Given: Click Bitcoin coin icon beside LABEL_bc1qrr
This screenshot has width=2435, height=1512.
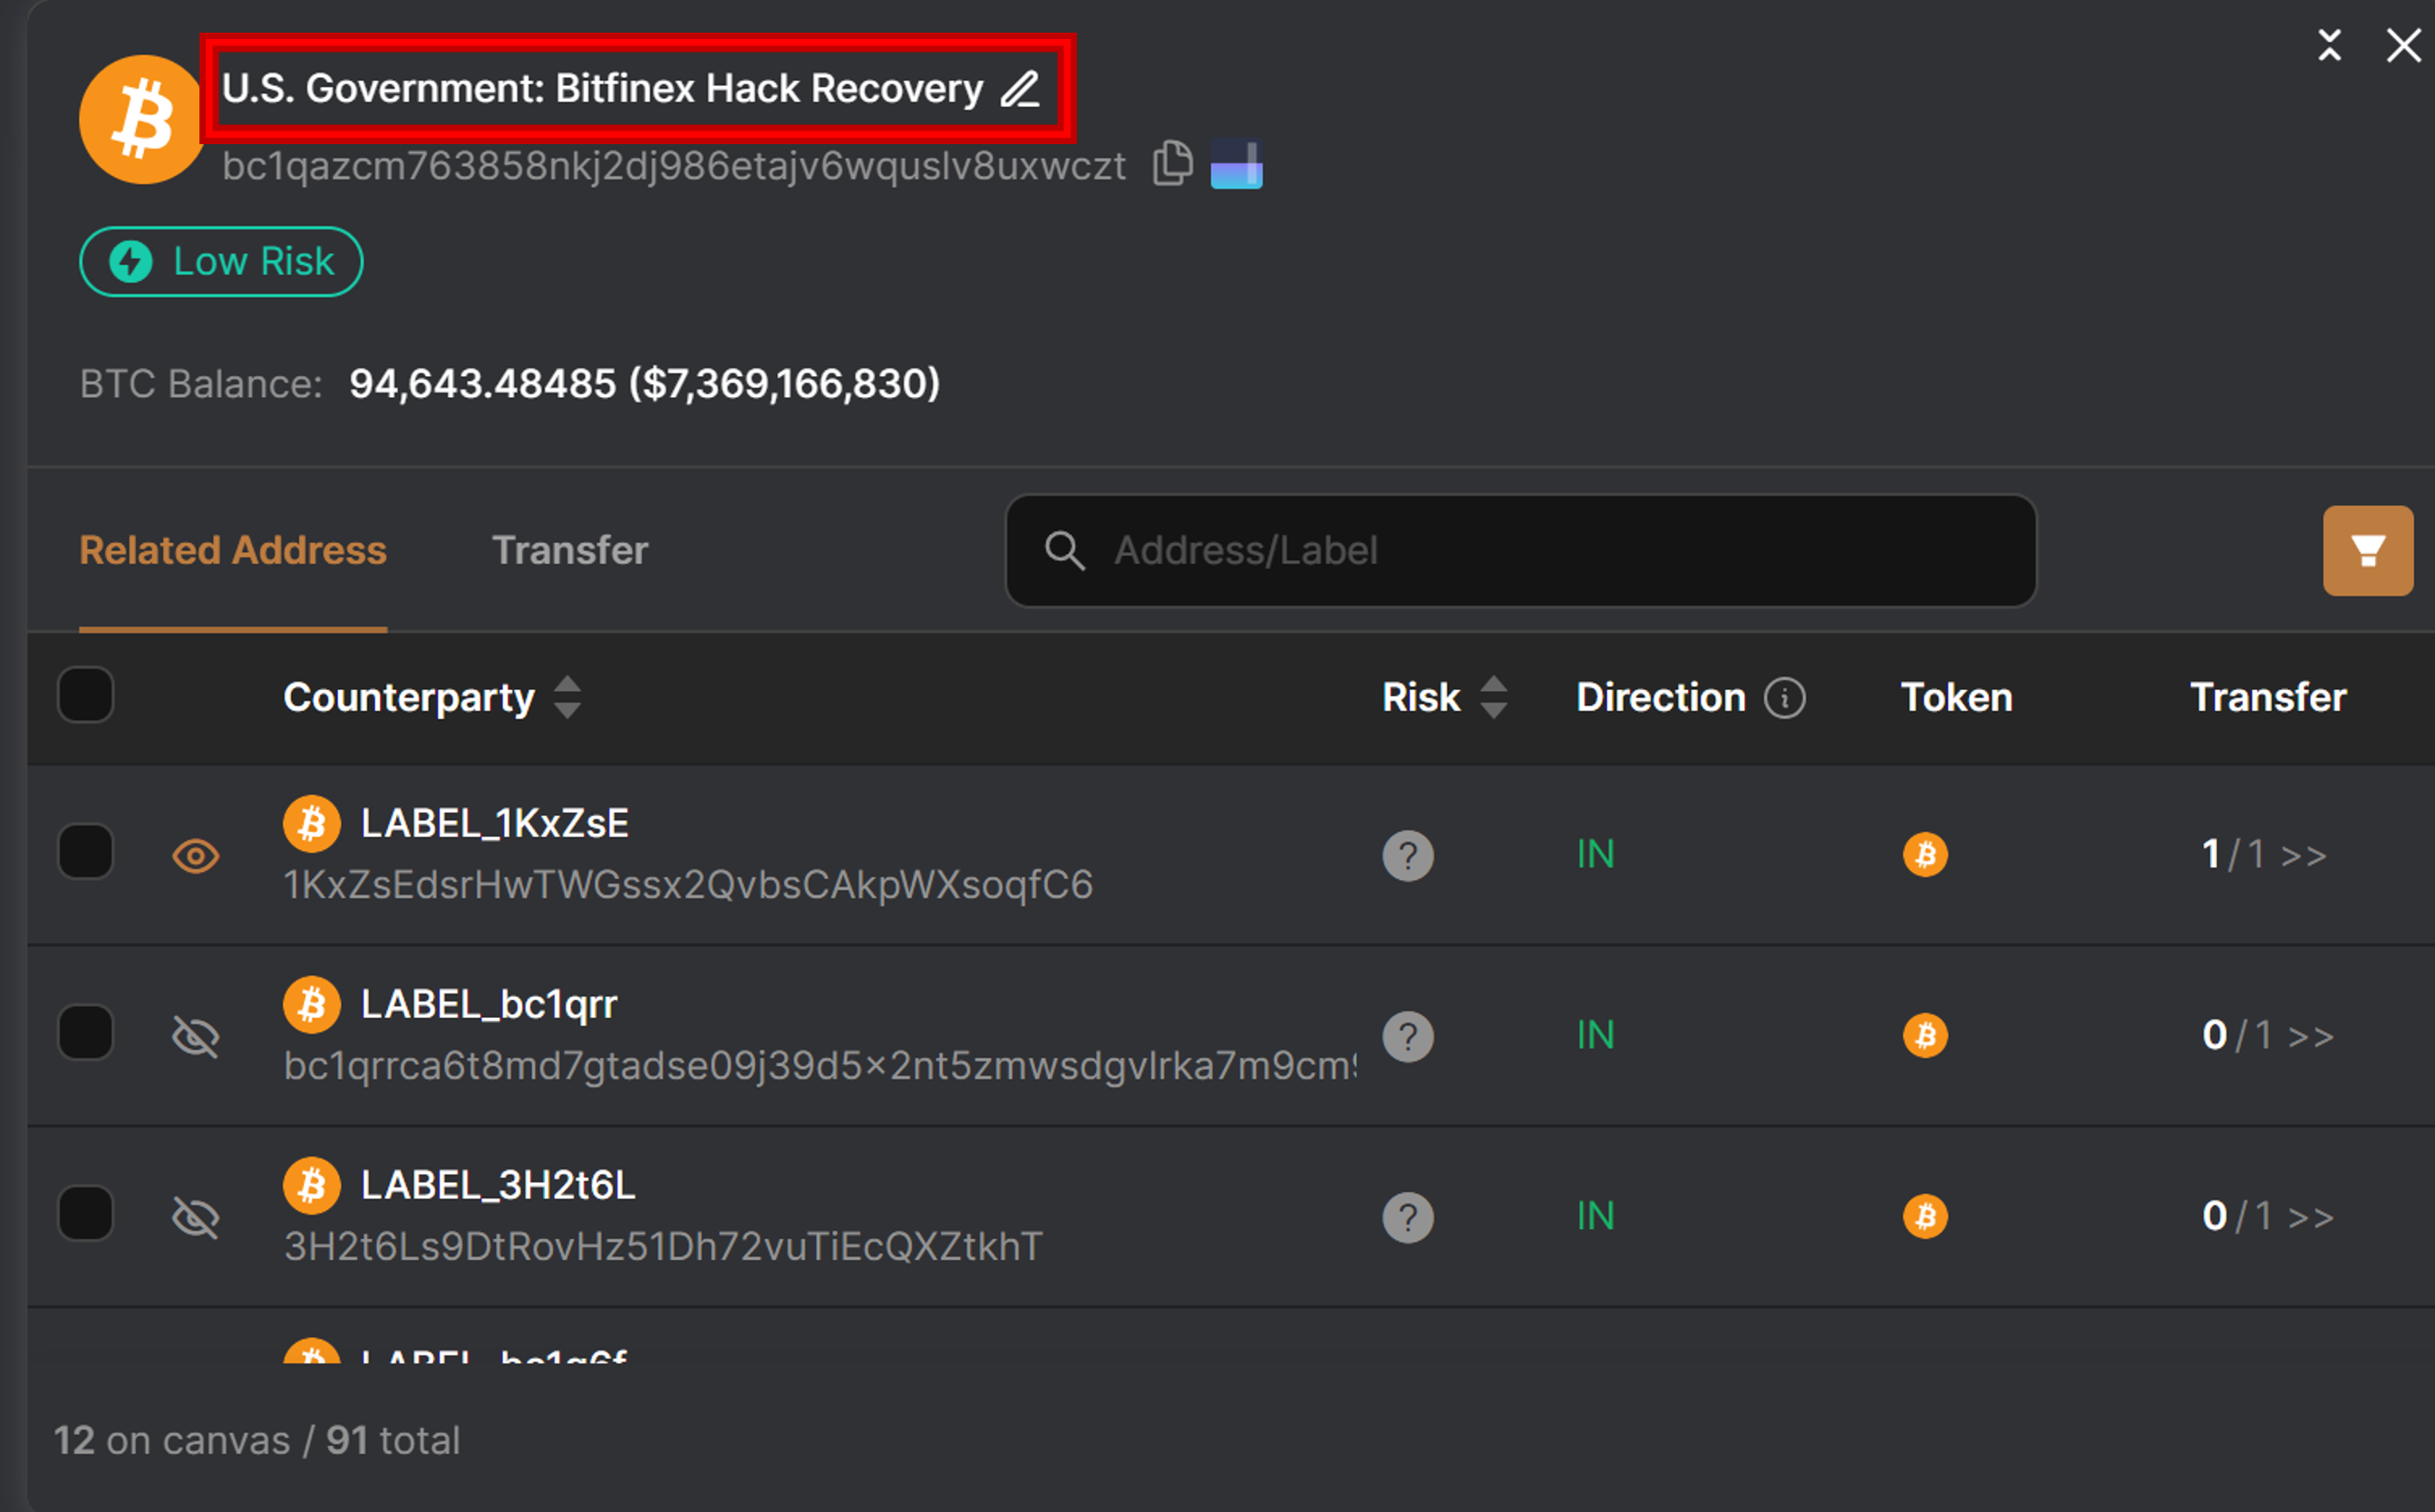Looking at the screenshot, I should click(312, 1005).
